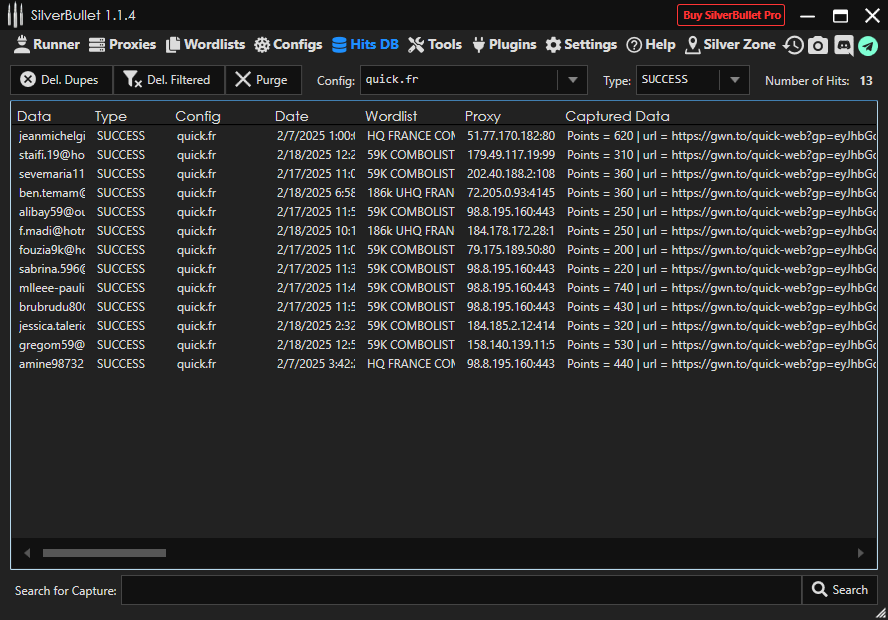The height and width of the screenshot is (620, 888).
Task: Open the Help menu item
Action: coord(651,45)
